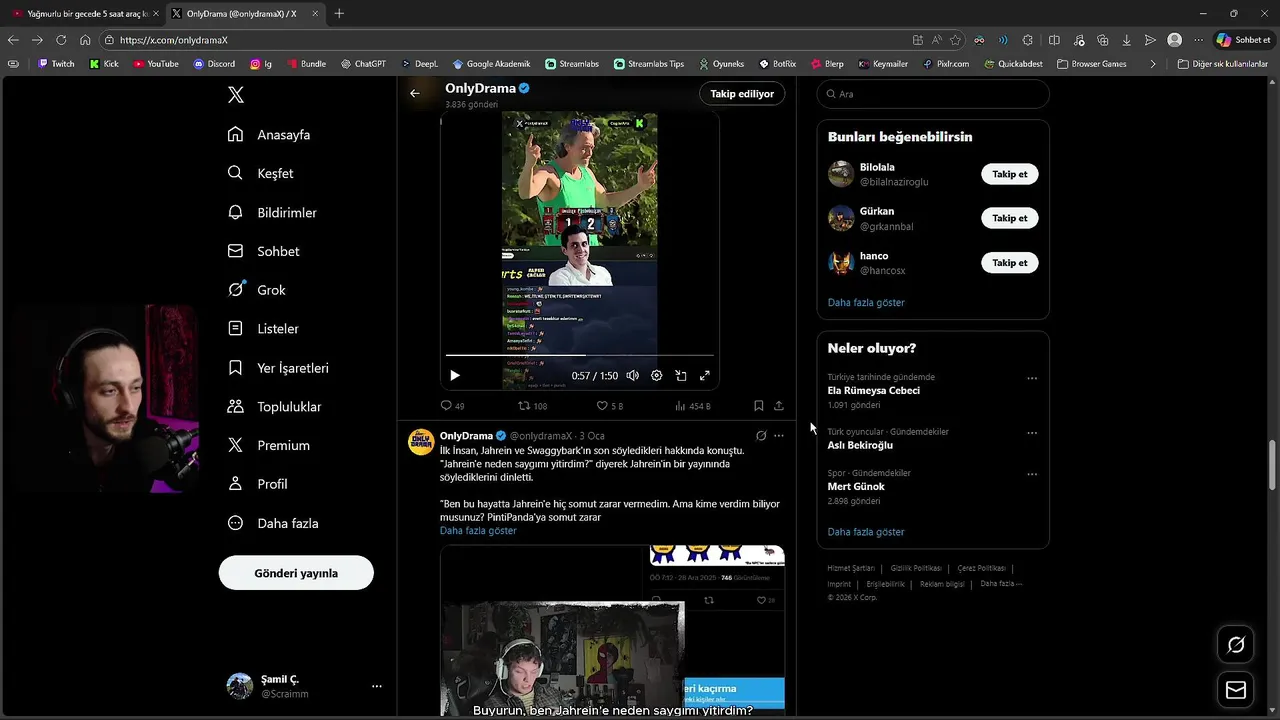Open video settings gear

pyautogui.click(x=656, y=375)
